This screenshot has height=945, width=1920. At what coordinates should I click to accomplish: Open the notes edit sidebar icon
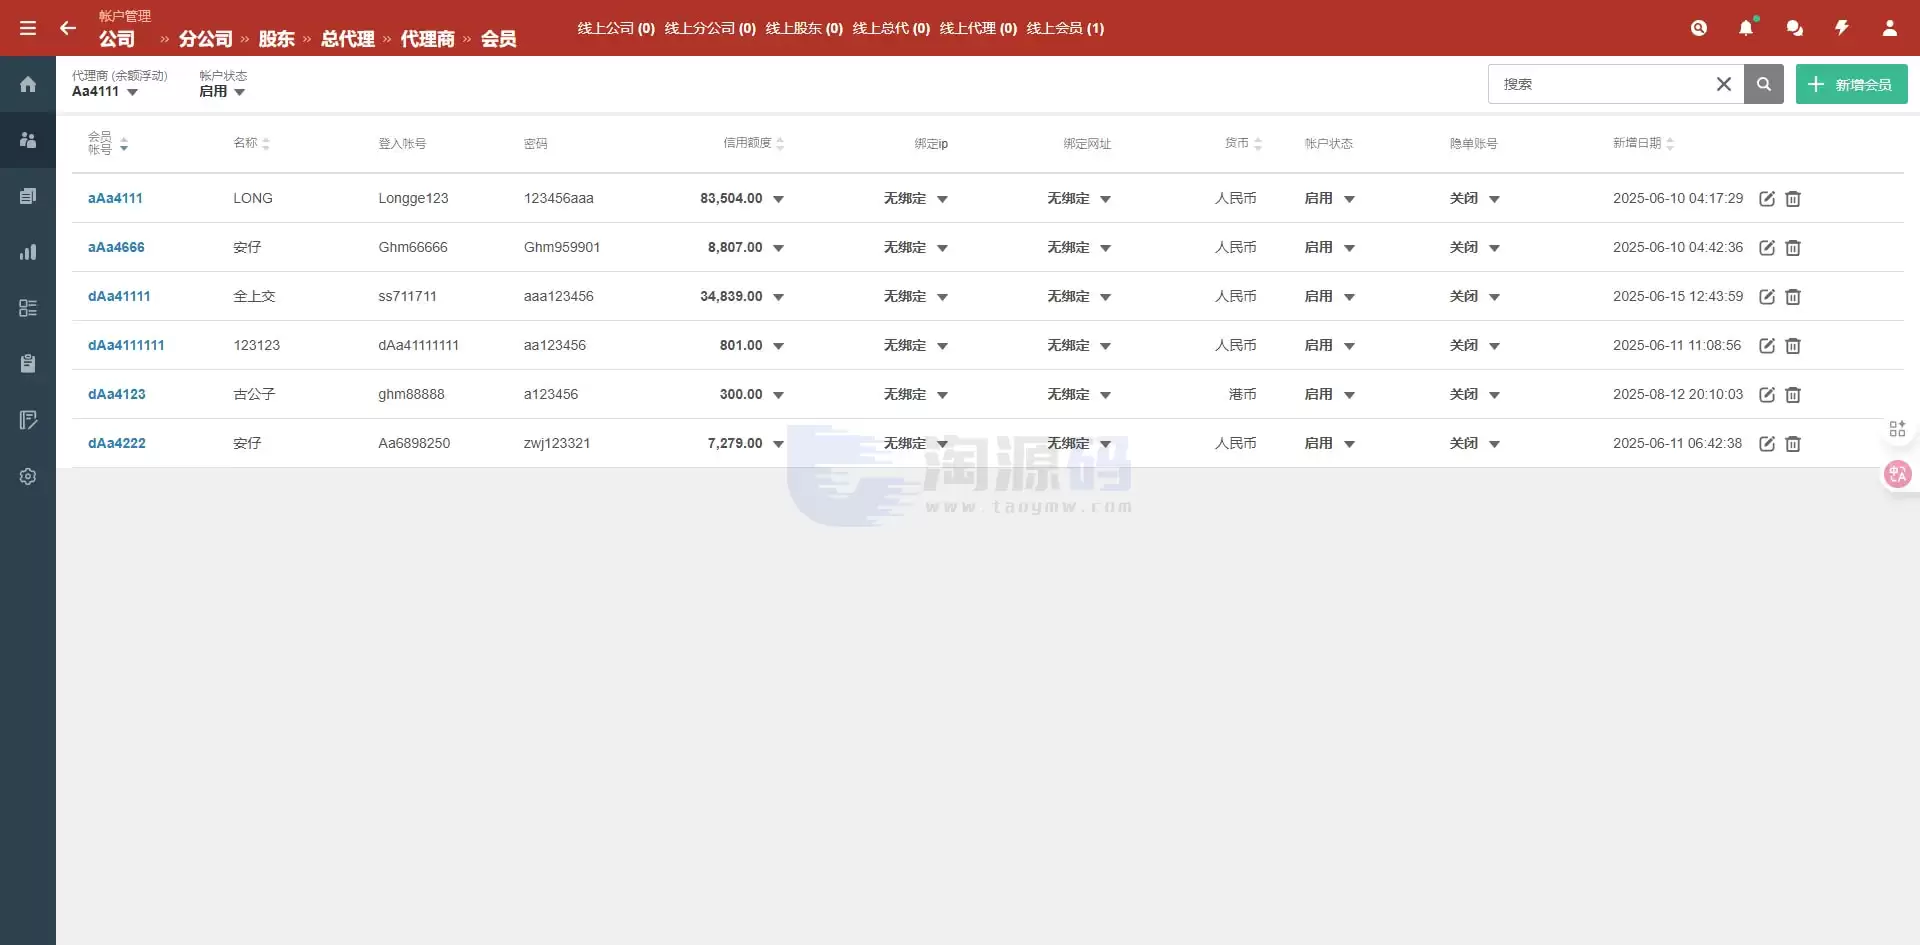click(28, 420)
